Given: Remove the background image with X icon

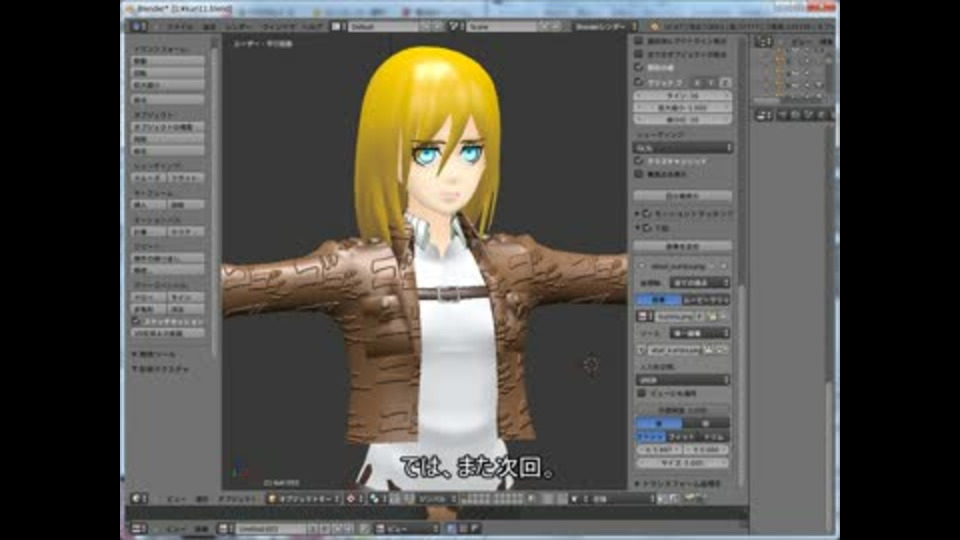Looking at the screenshot, I should pyautogui.click(x=724, y=266).
